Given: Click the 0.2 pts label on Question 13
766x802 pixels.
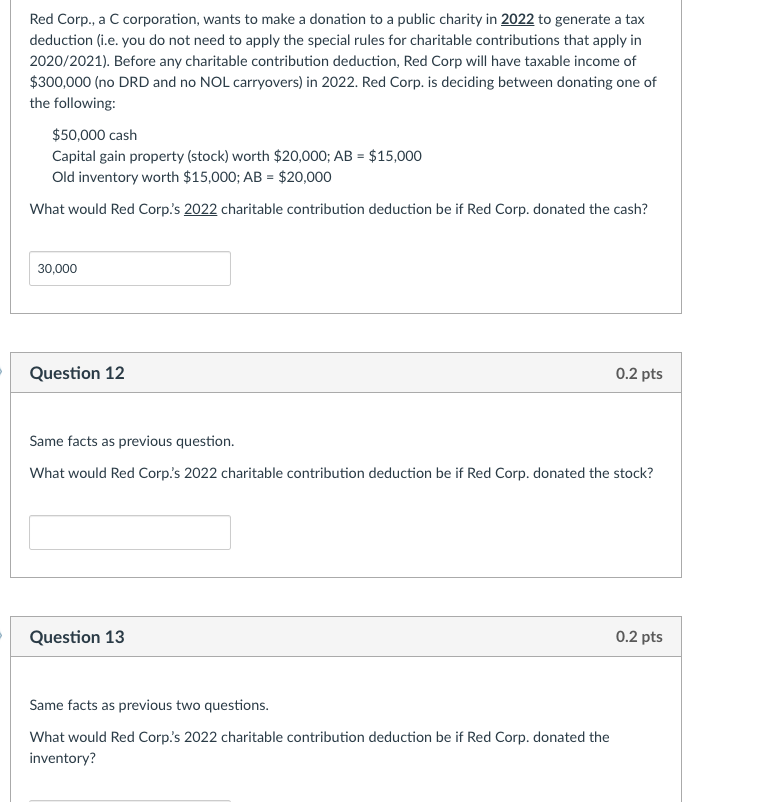Looking at the screenshot, I should pos(641,637).
